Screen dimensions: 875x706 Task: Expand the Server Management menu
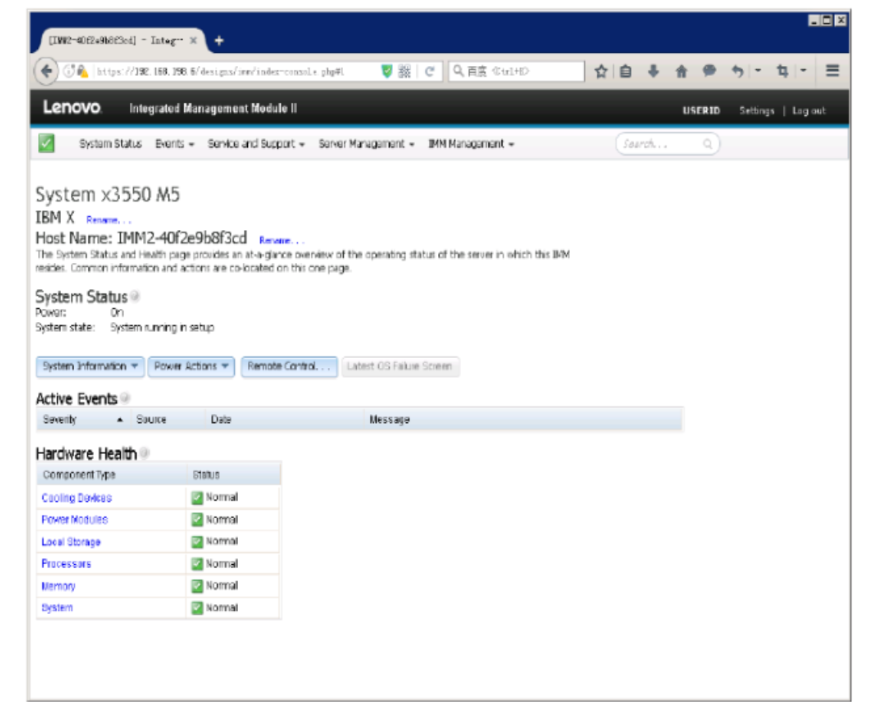[x=366, y=144]
